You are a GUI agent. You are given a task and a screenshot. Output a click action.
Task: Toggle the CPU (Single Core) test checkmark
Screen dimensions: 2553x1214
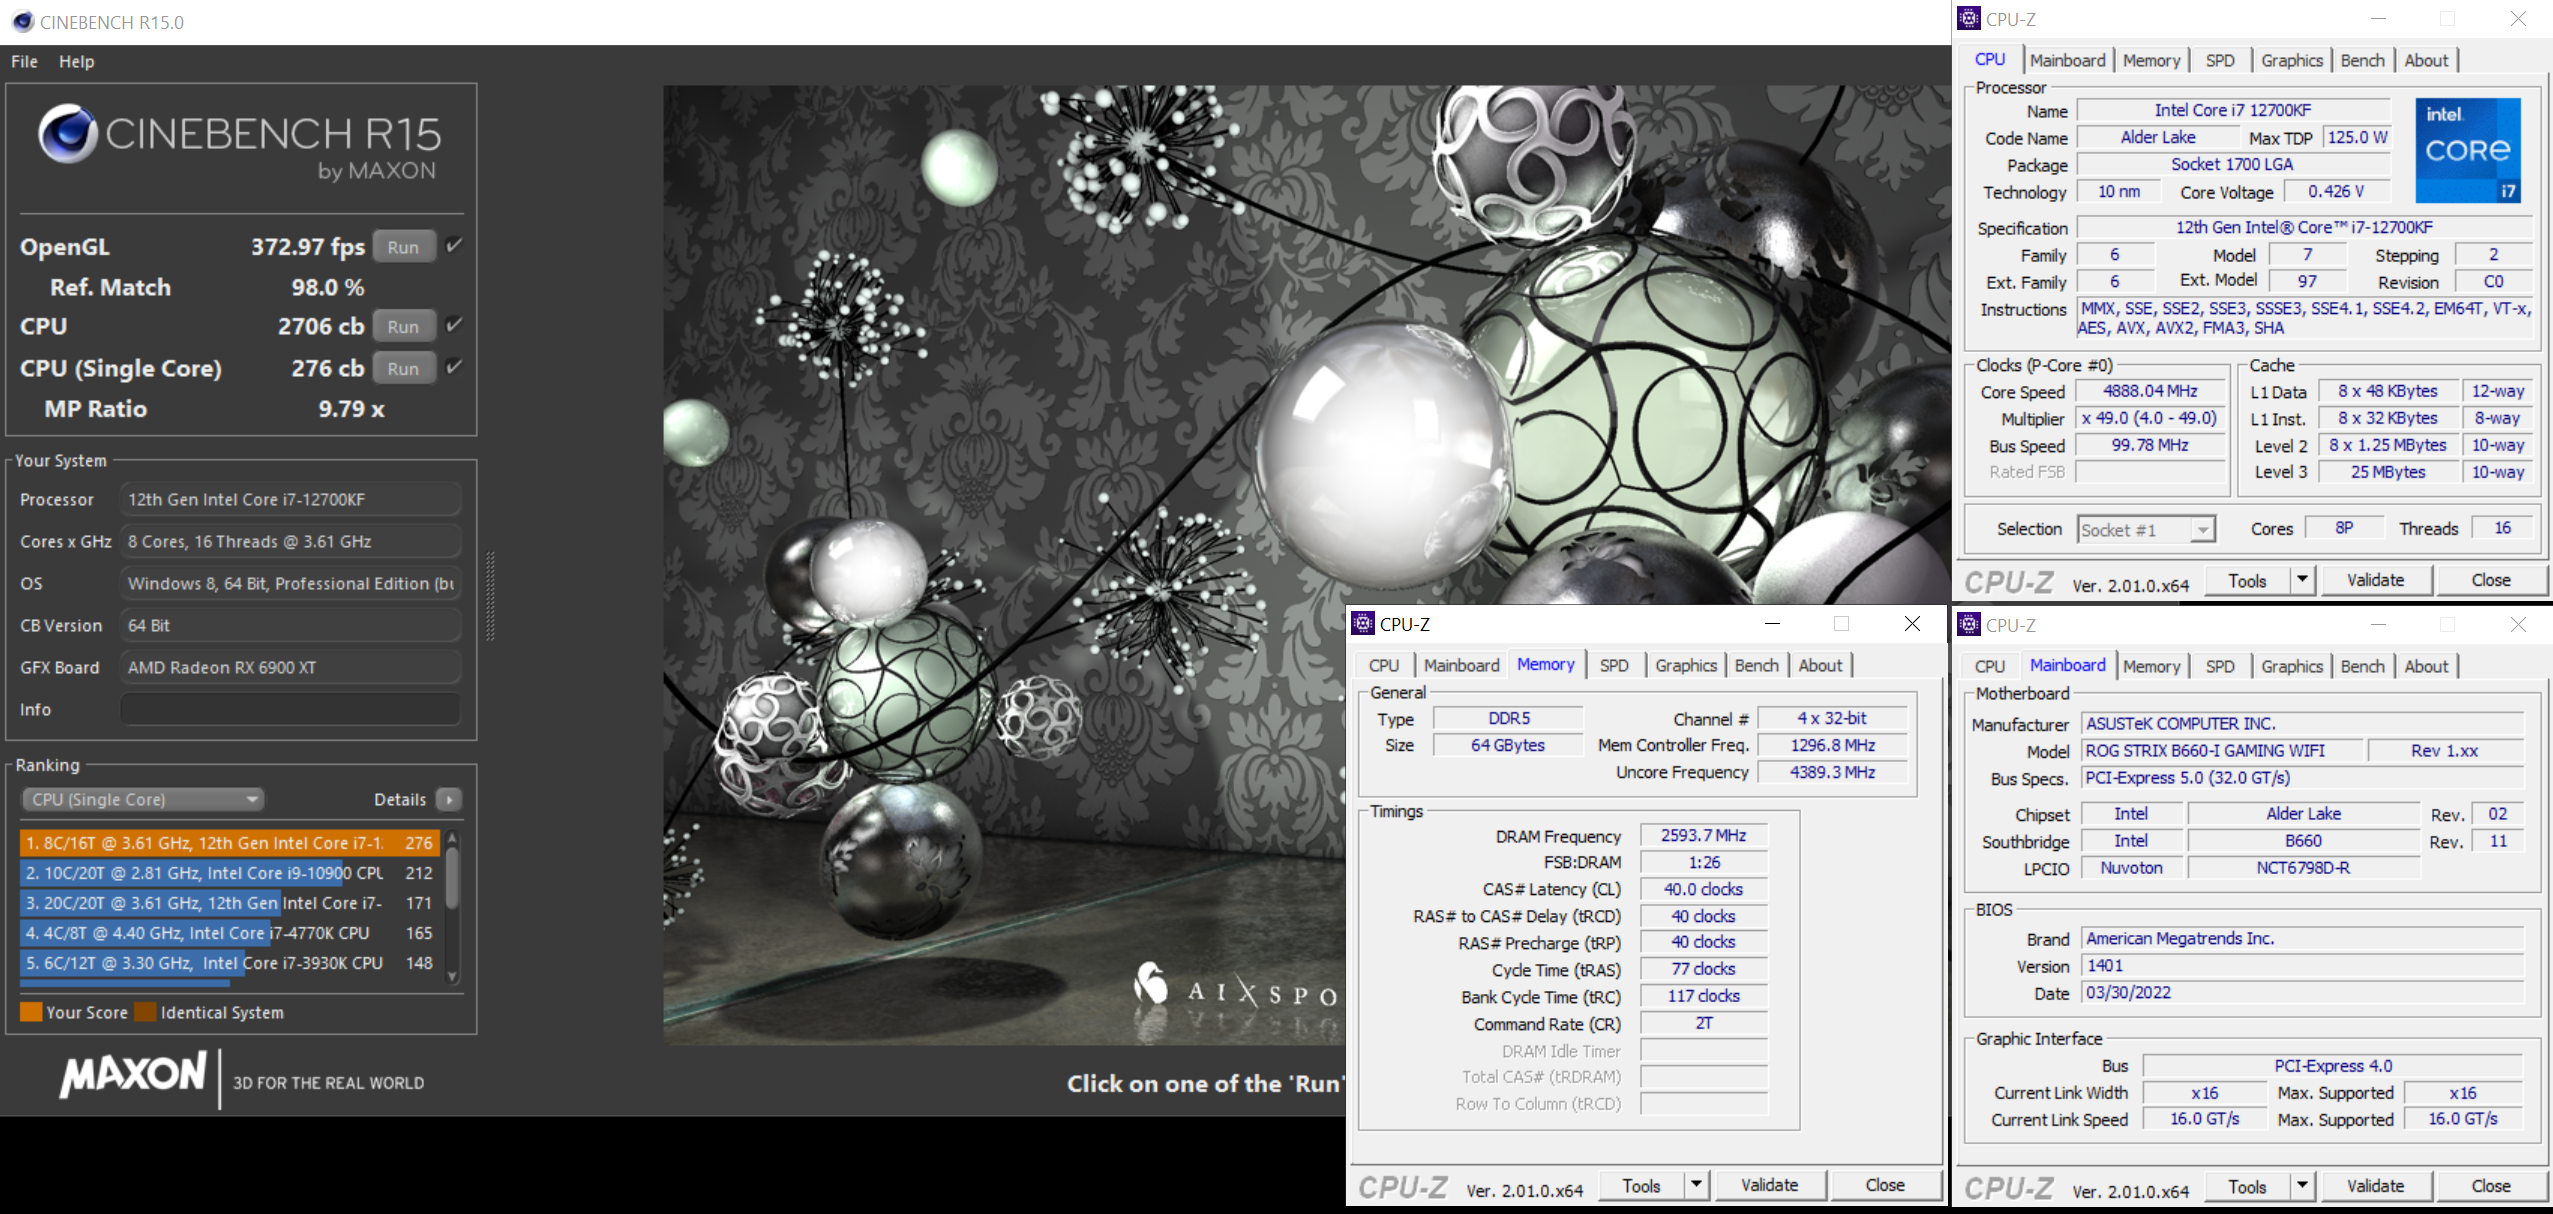[454, 367]
